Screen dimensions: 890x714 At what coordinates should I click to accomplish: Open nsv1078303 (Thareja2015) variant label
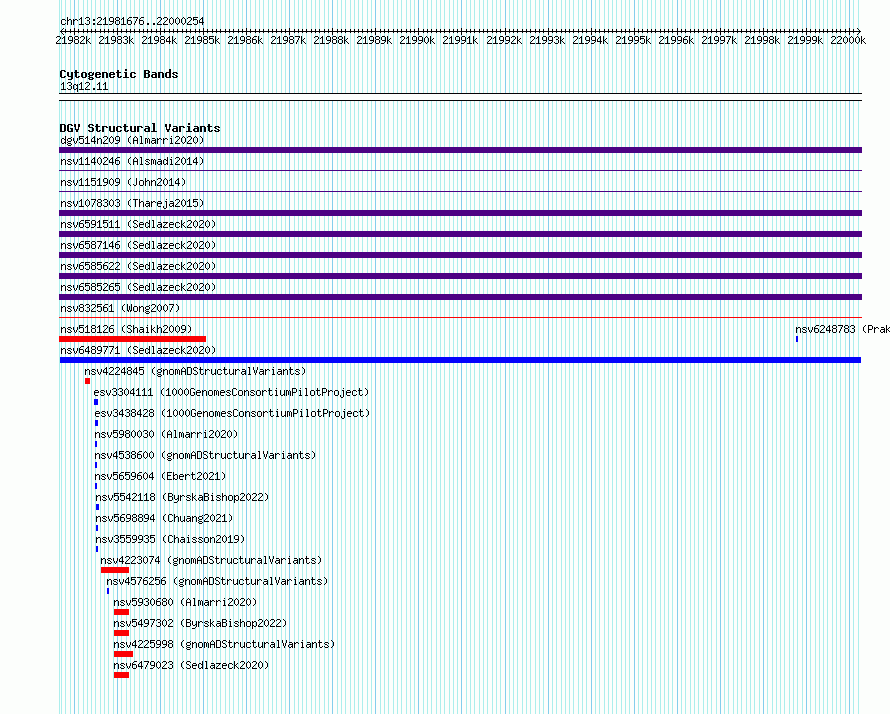(132, 203)
